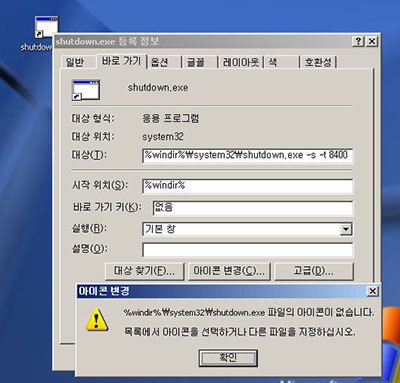Click the 대상(T) target path field

[x=247, y=156]
